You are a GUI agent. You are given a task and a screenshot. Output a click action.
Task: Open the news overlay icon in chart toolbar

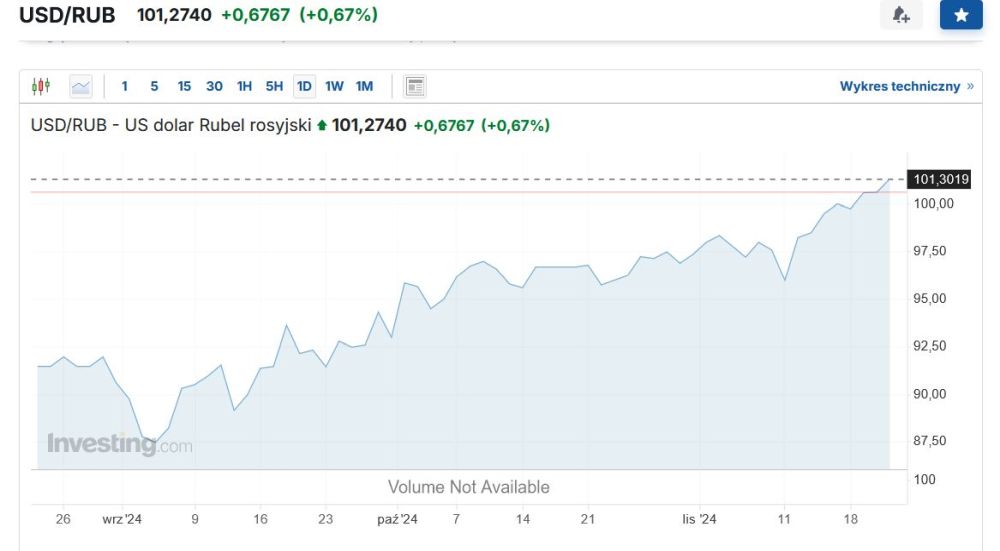[x=415, y=86]
